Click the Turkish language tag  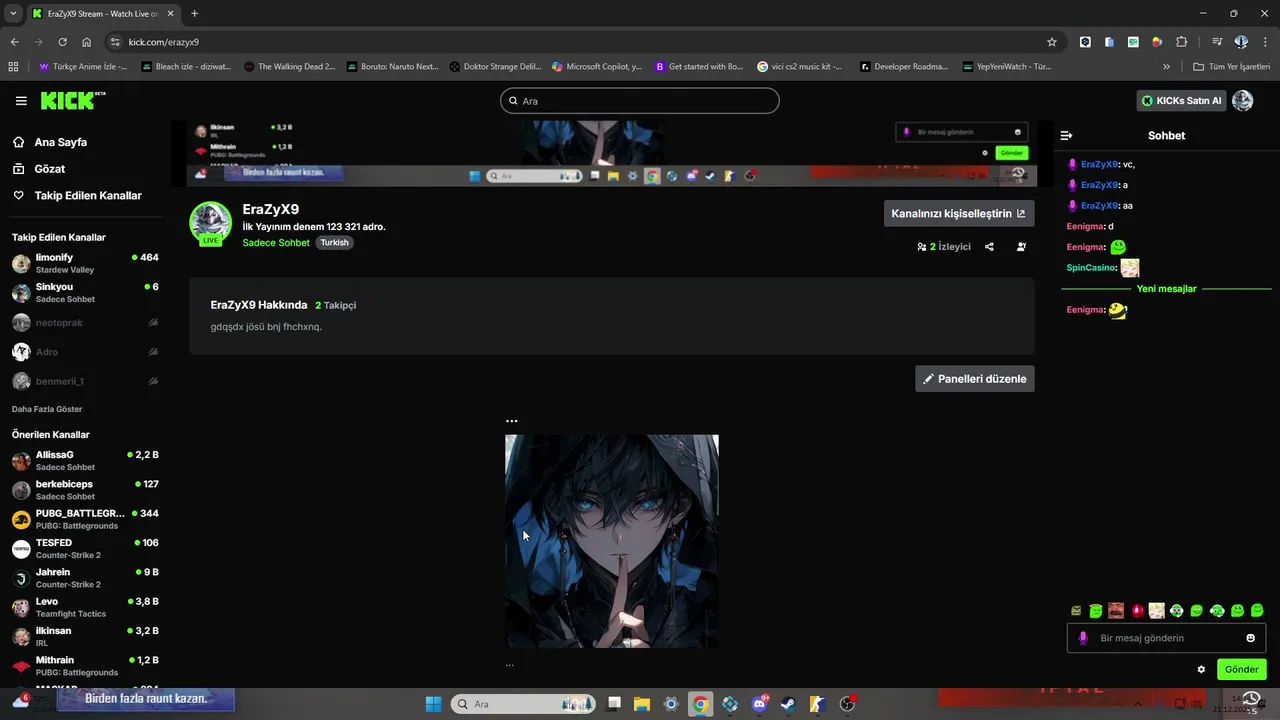(x=334, y=243)
